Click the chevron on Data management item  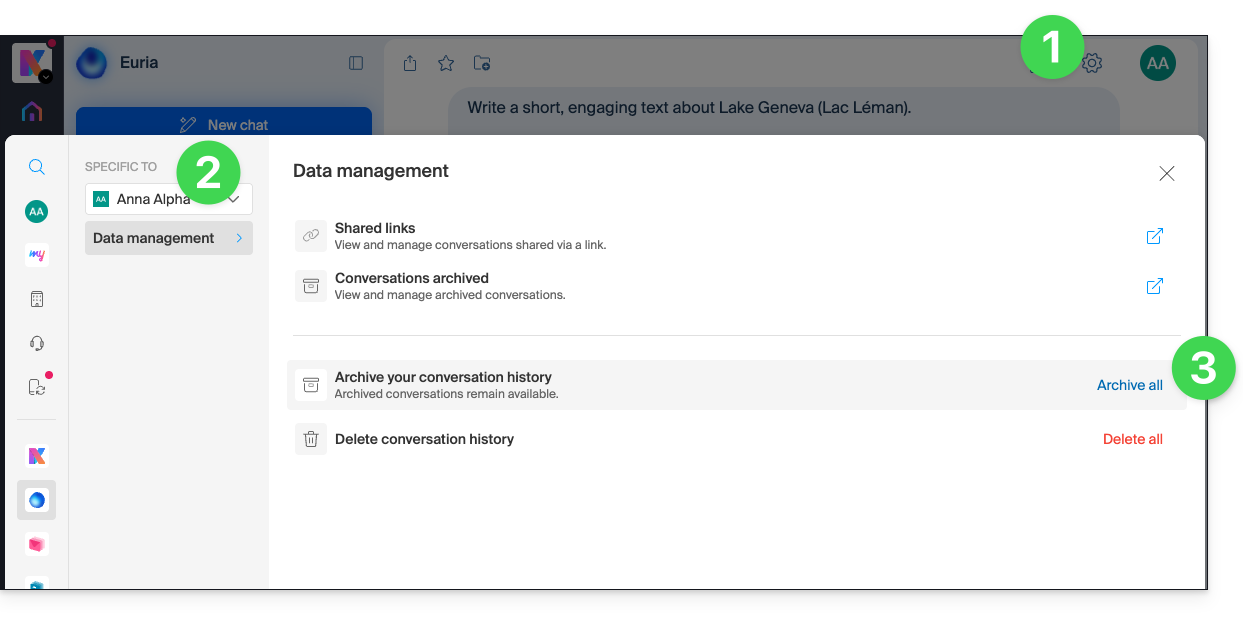click(x=239, y=238)
